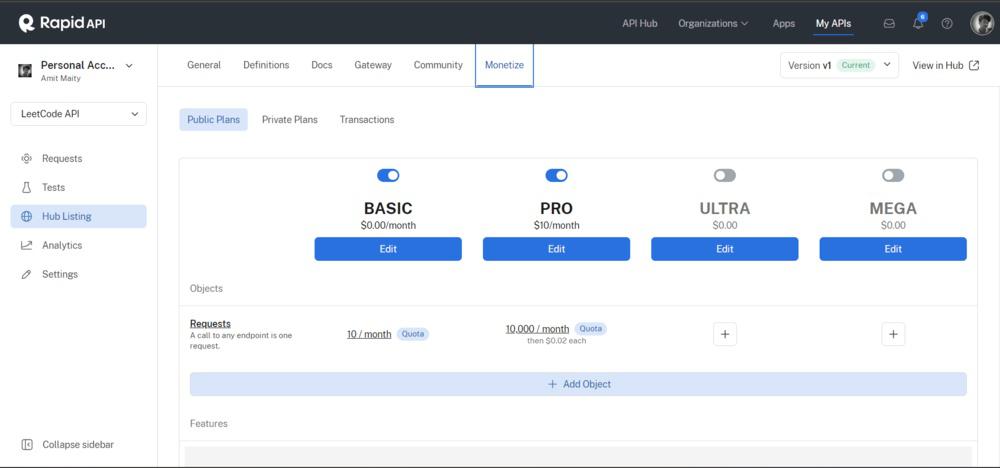Click the "then $0.02 each" overage text
Screen dimensions: 1000x468
click(x=556, y=341)
